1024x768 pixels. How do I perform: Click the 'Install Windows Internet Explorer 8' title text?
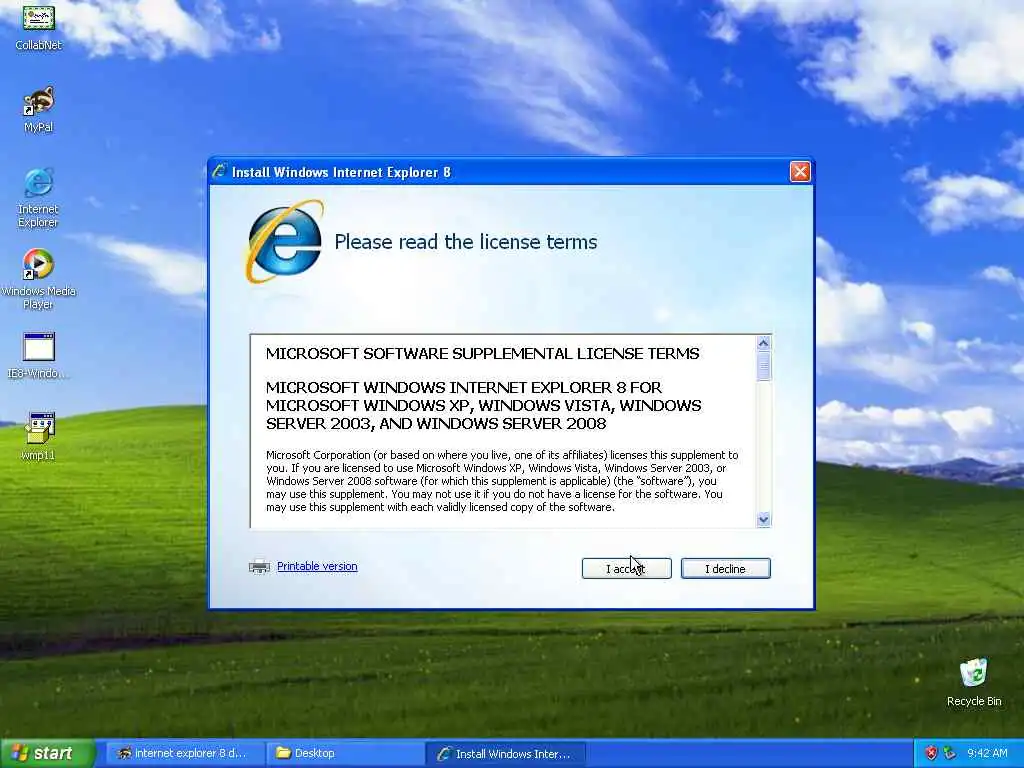[x=342, y=172]
